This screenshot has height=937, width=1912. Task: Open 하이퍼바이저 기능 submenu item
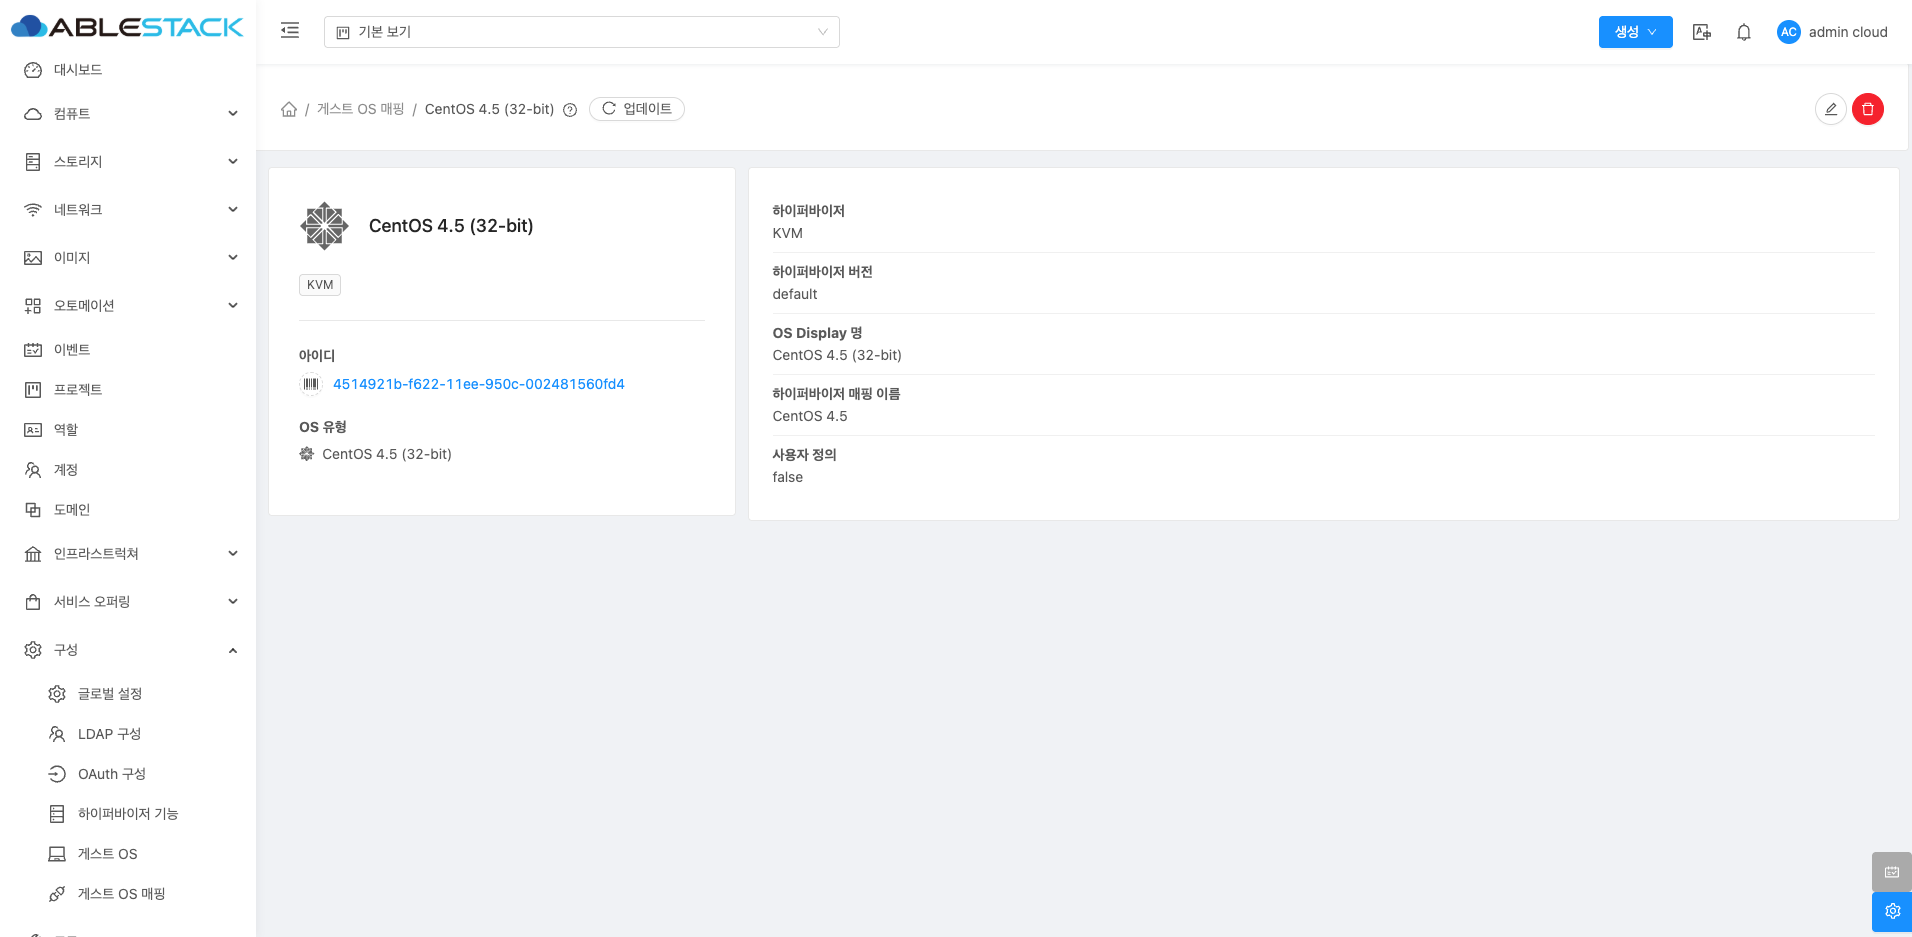click(128, 814)
